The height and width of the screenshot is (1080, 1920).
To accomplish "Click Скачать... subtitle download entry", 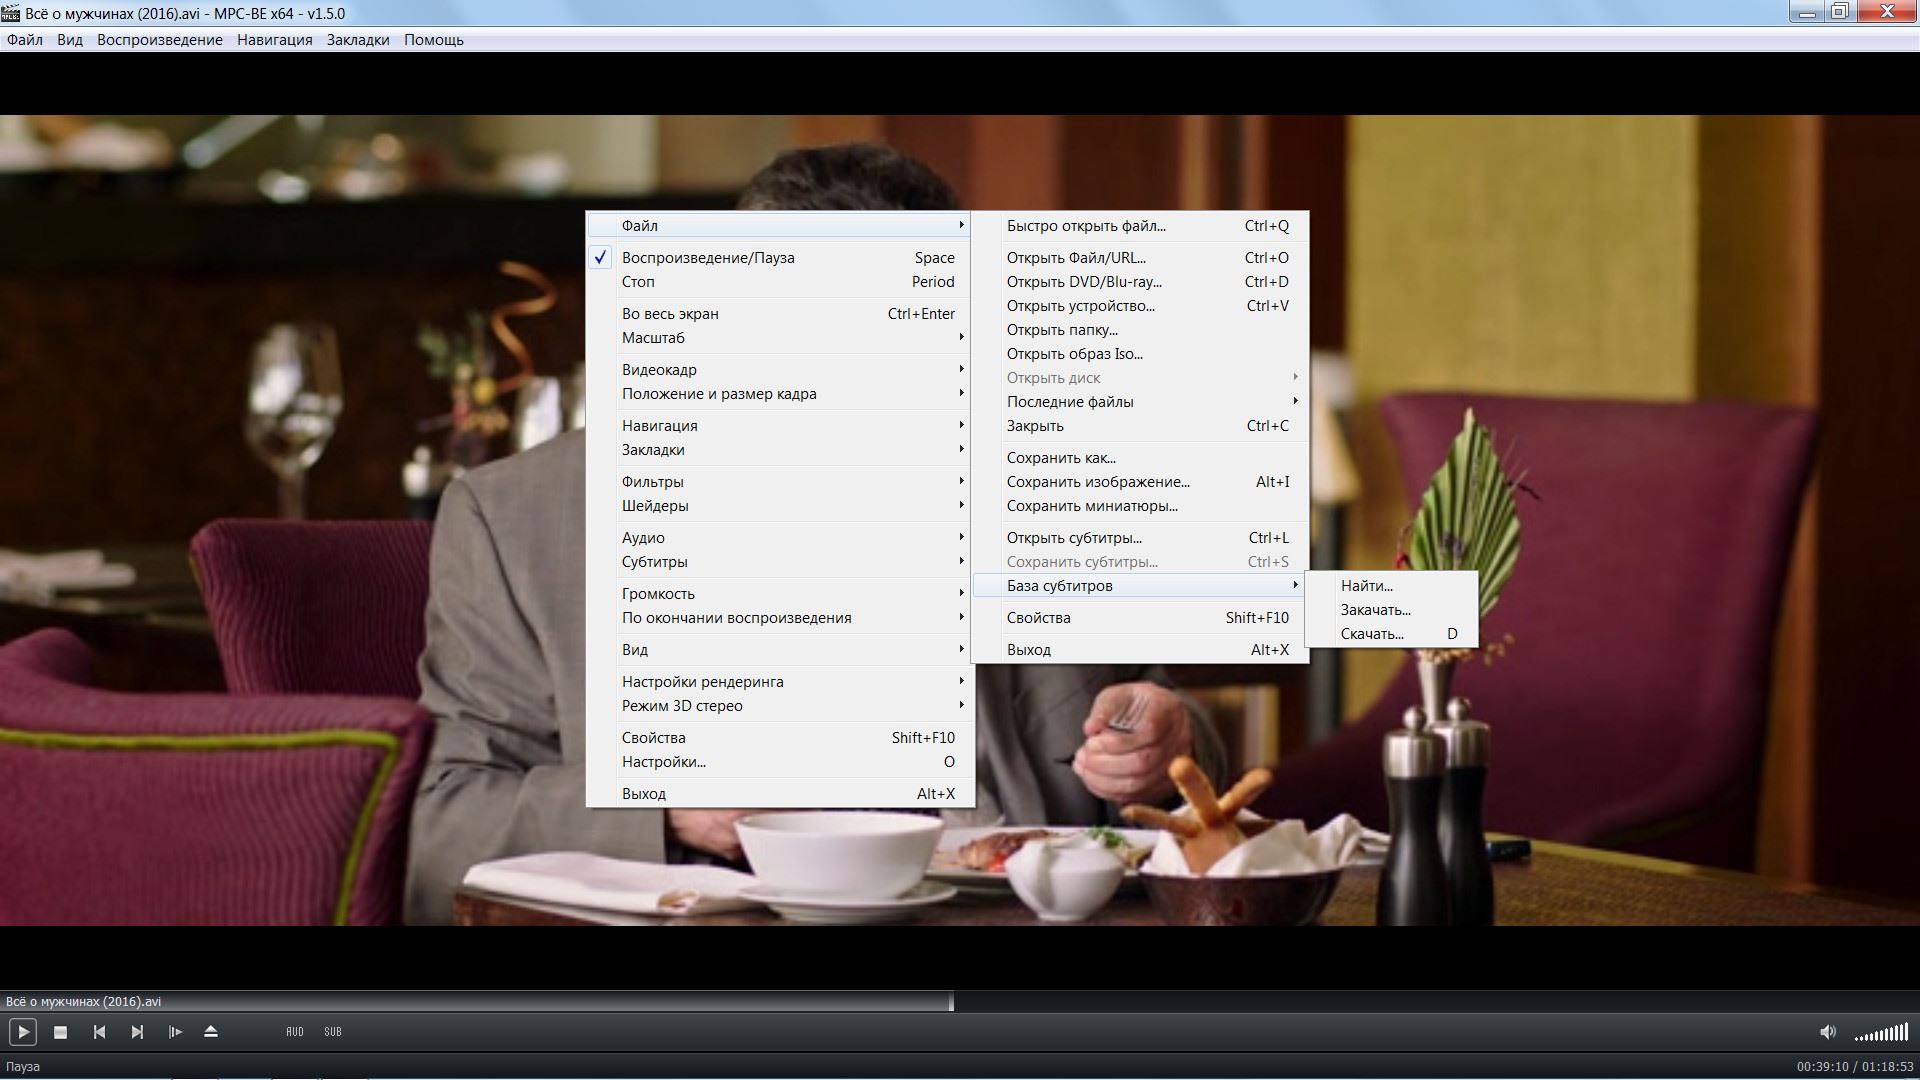I will coord(1372,634).
